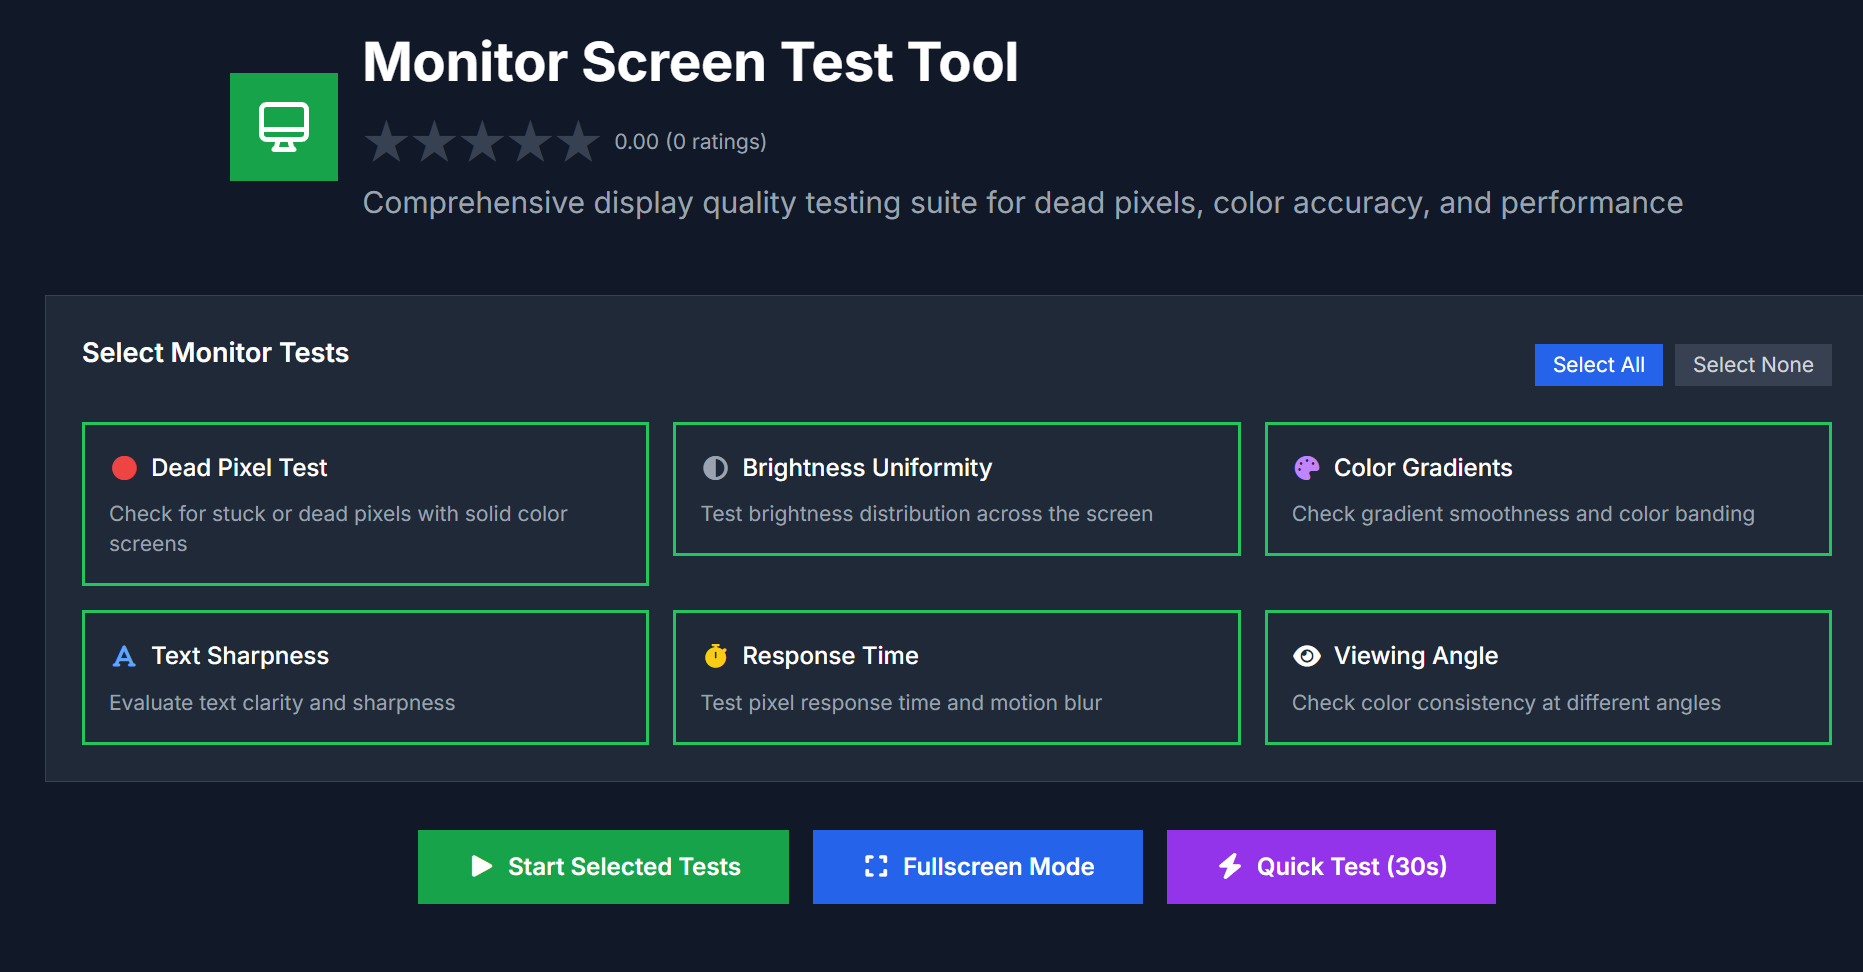Image resolution: width=1863 pixels, height=972 pixels.
Task: Click the blue letter A Text Sharpness icon
Action: (124, 656)
